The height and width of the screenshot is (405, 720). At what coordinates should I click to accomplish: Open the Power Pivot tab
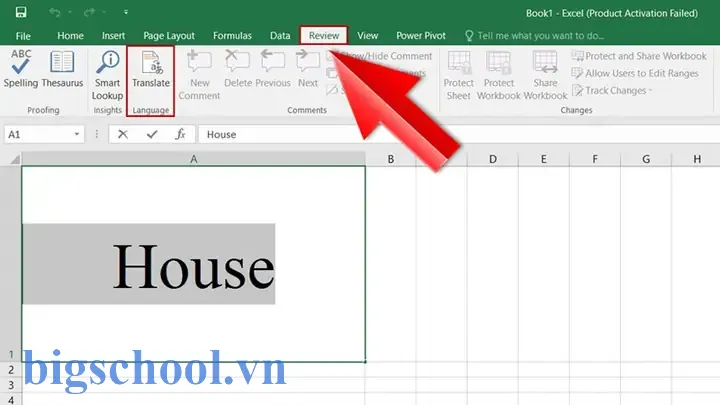(421, 36)
